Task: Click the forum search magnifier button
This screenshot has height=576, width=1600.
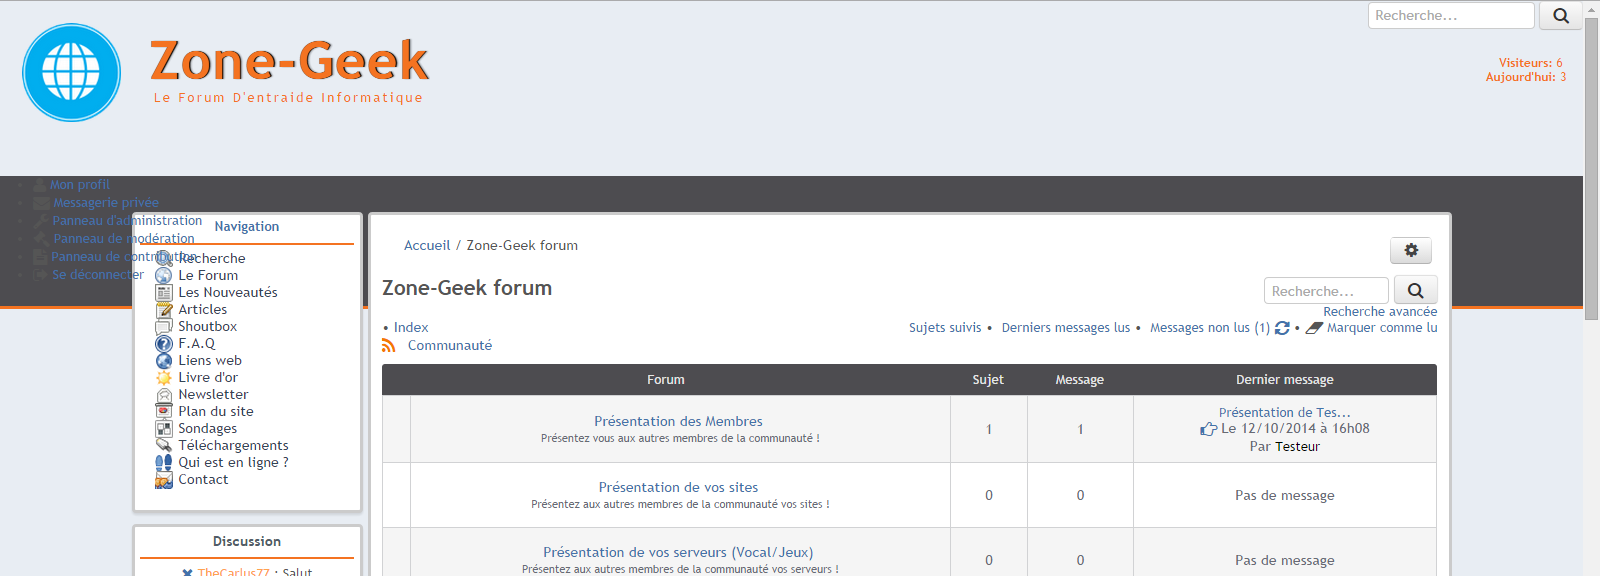Action: click(x=1415, y=291)
